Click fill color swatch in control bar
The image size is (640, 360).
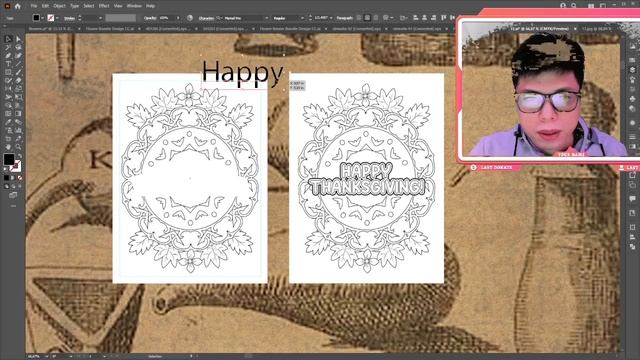(x=36, y=18)
